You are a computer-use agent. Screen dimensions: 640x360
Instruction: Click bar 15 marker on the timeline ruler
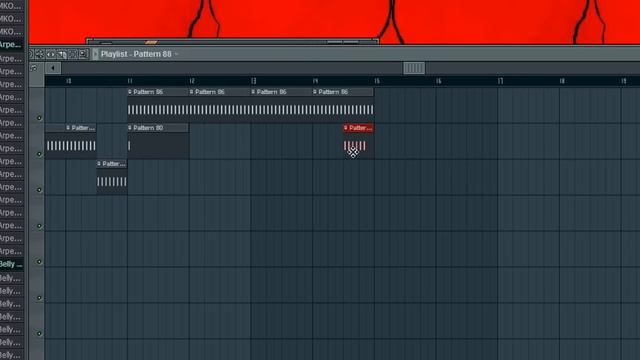(377, 81)
